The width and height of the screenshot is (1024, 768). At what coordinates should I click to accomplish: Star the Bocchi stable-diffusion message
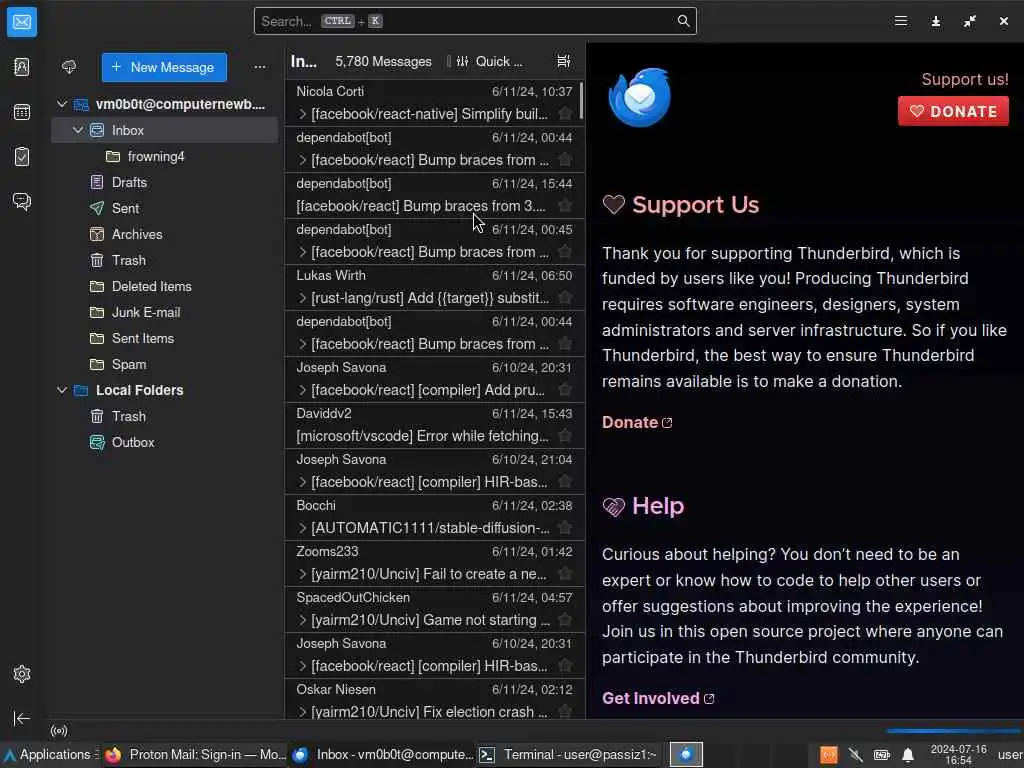click(x=565, y=528)
